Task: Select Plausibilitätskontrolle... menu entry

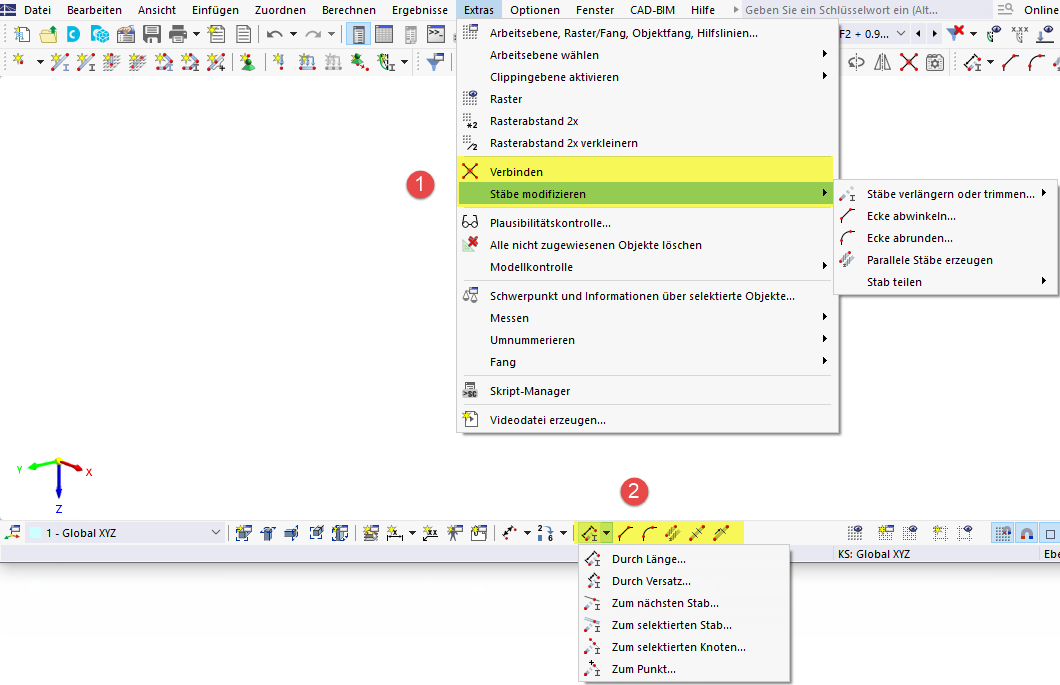Action: point(646,223)
